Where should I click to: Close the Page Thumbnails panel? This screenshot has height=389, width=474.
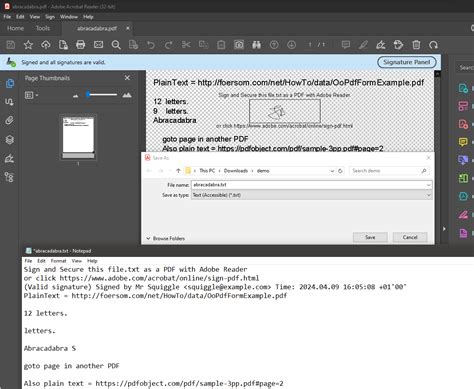[127, 78]
